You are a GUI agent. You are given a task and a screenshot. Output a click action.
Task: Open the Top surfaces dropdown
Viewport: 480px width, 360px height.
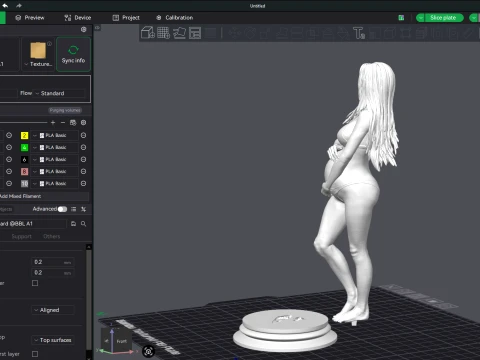click(53, 340)
